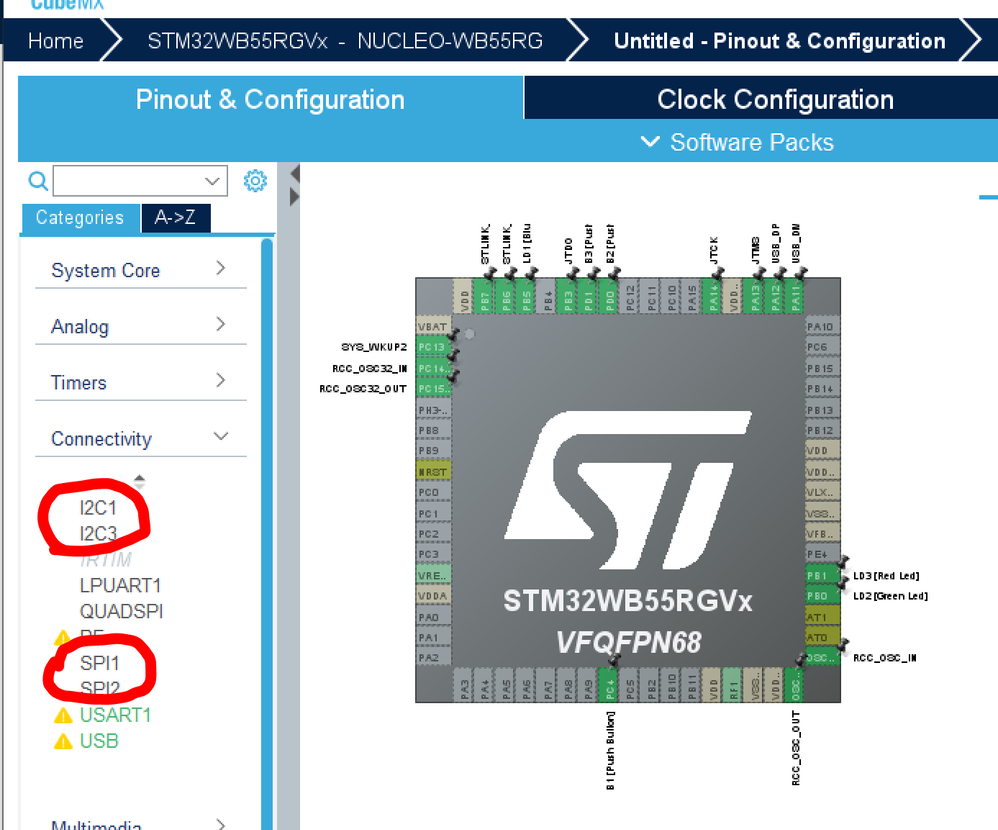Click STM32WB55RGVx - NUCLEO-WB55RG breadcrumb
This screenshot has width=998, height=830.
point(345,41)
